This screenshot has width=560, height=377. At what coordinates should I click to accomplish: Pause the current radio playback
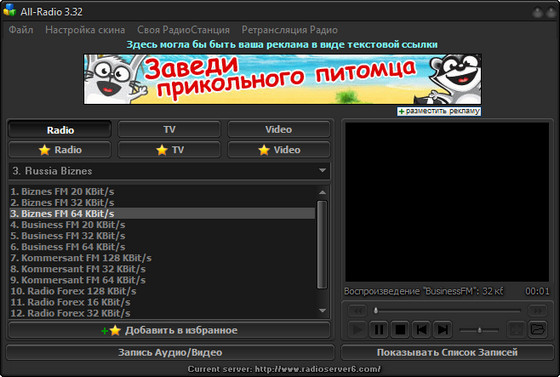pyautogui.click(x=379, y=330)
